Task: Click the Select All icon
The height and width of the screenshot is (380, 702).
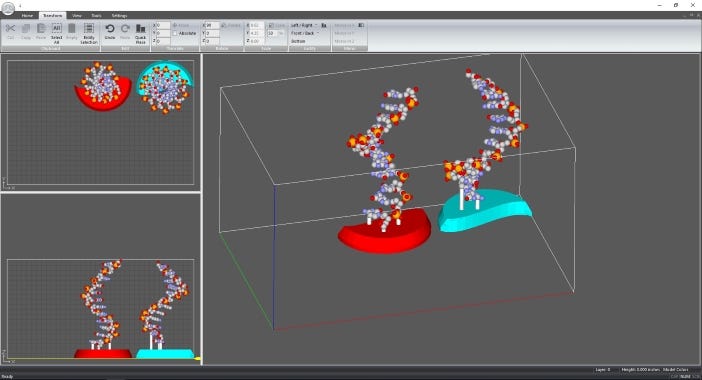Action: point(56,29)
